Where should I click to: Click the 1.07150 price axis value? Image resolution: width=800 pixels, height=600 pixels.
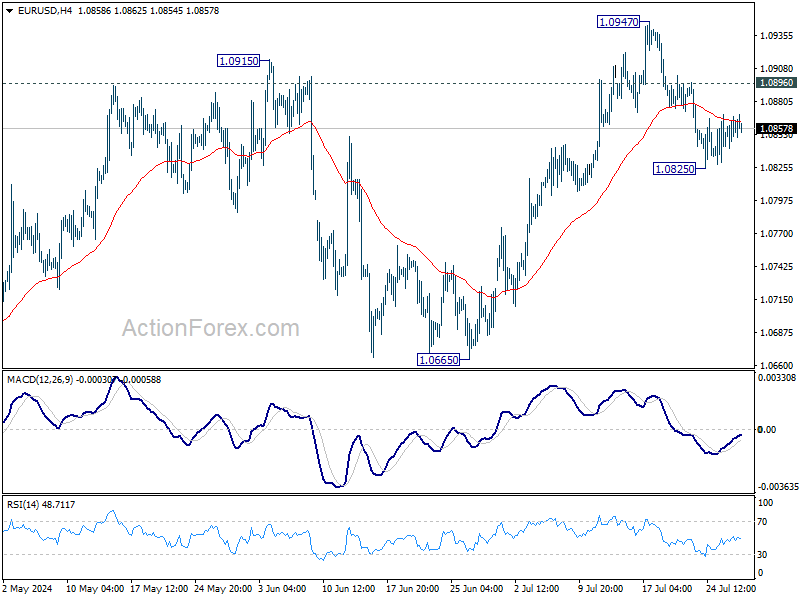point(777,299)
